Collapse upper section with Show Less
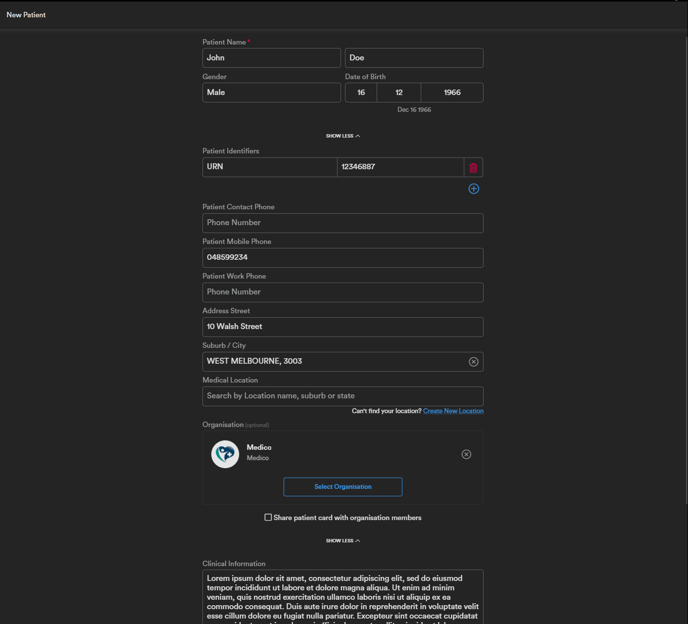Viewport: 688px width, 624px height. coord(343,136)
